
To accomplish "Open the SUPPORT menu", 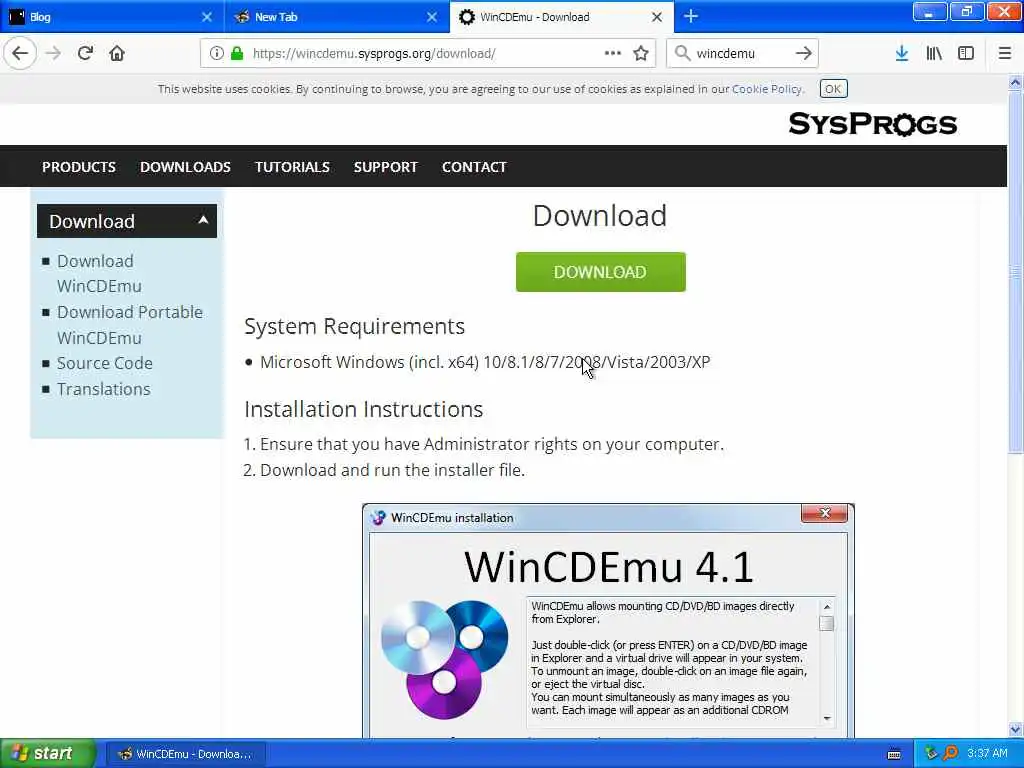I will pos(385,167).
